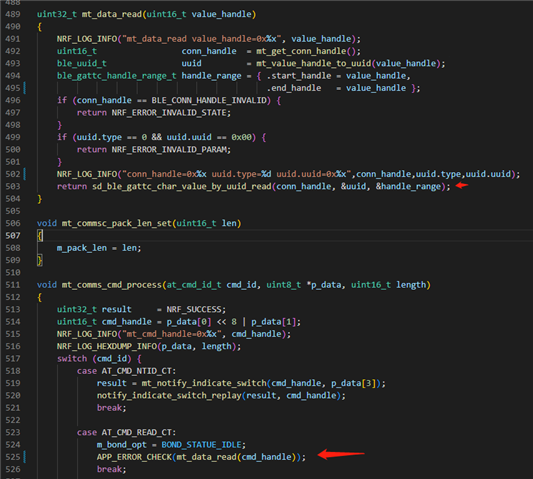Screen dimensions: 533x479
Task: Click case AT_CMD_NTID_CT label
Action: (x=126, y=371)
